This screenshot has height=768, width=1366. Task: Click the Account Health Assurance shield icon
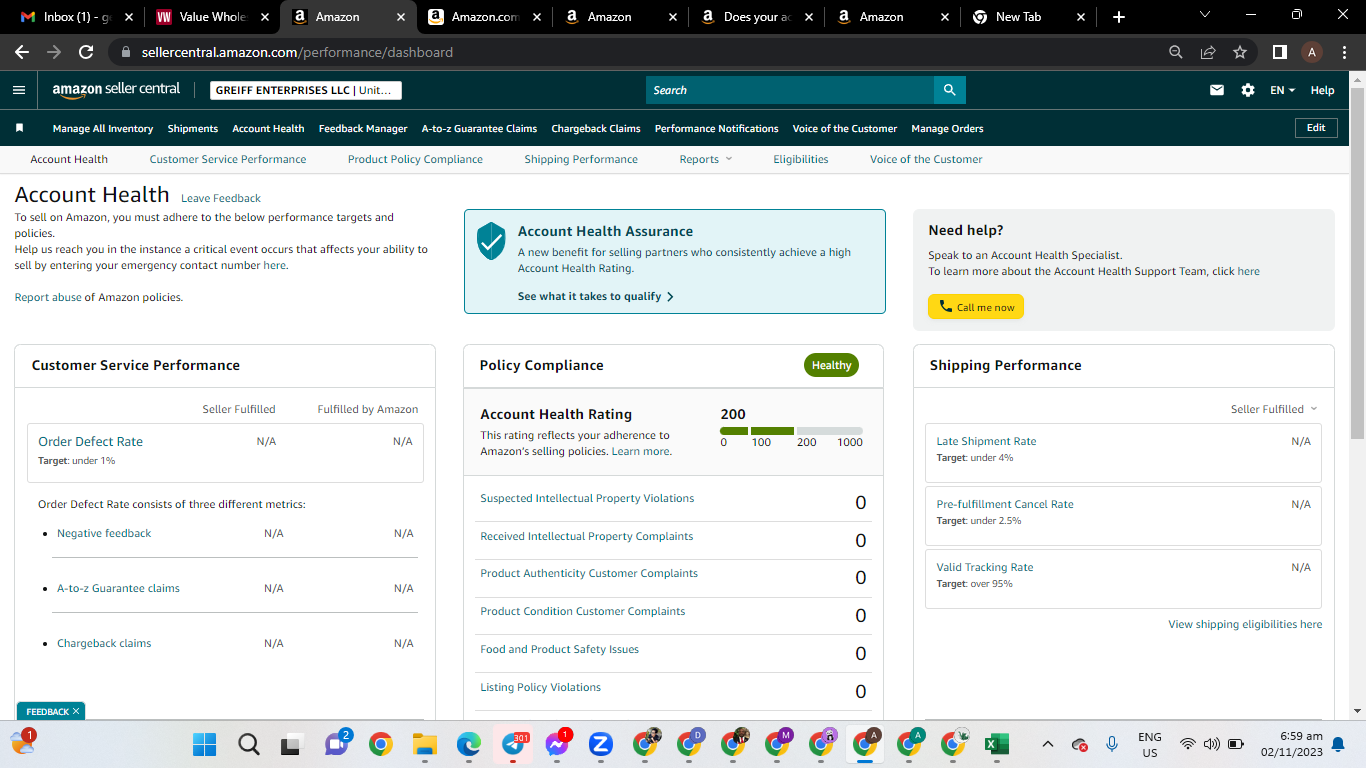pyautogui.click(x=491, y=241)
